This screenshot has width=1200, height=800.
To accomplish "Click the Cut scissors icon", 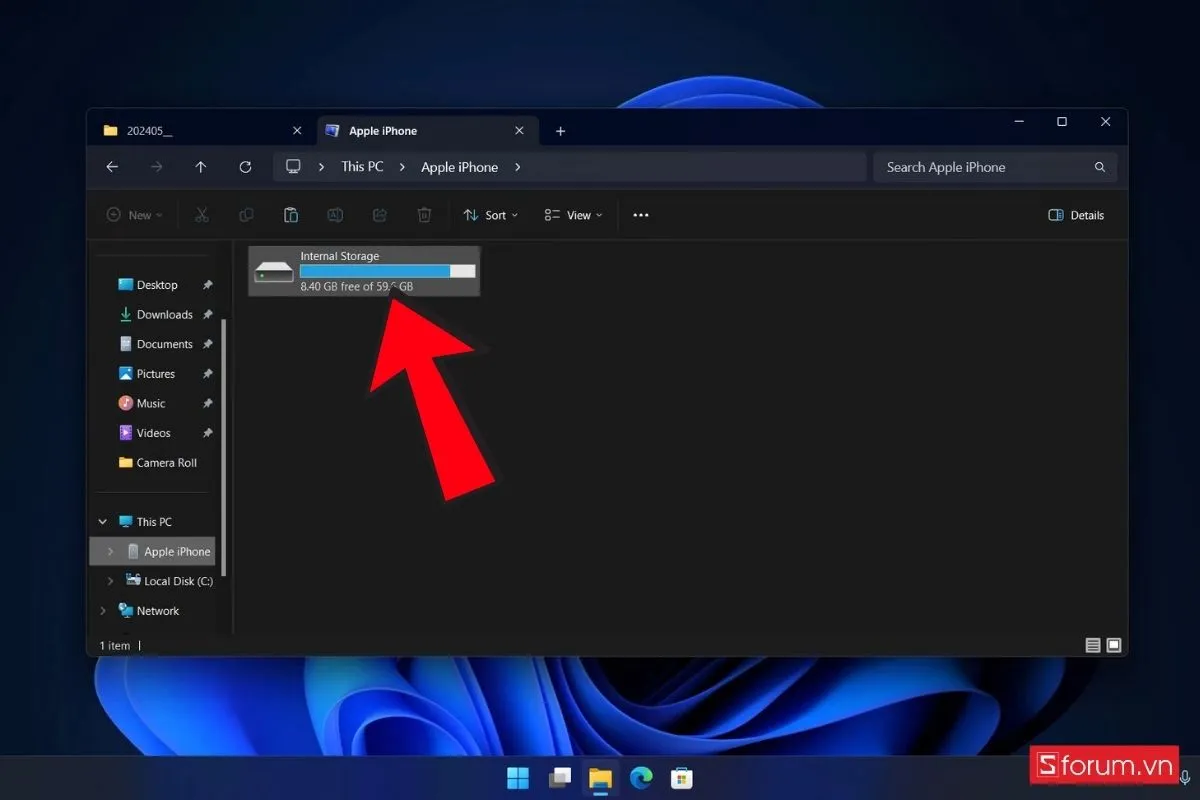I will 201,215.
